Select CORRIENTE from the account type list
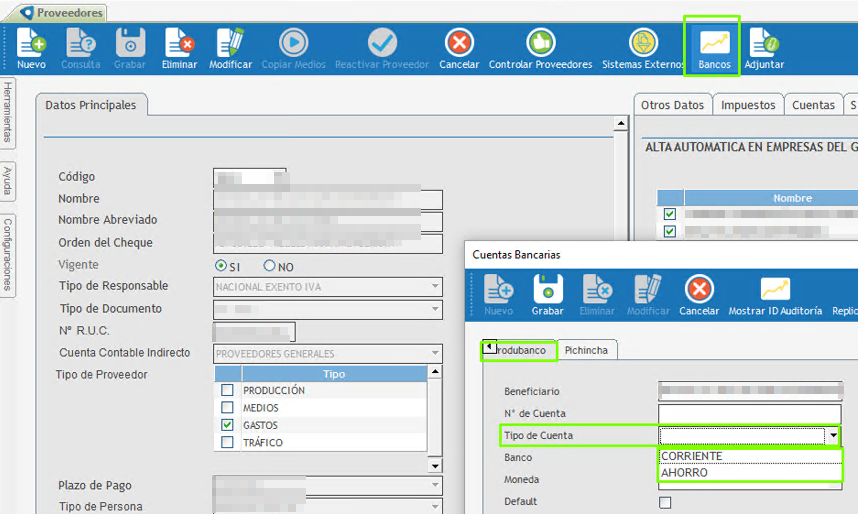858x514 pixels. (750, 456)
